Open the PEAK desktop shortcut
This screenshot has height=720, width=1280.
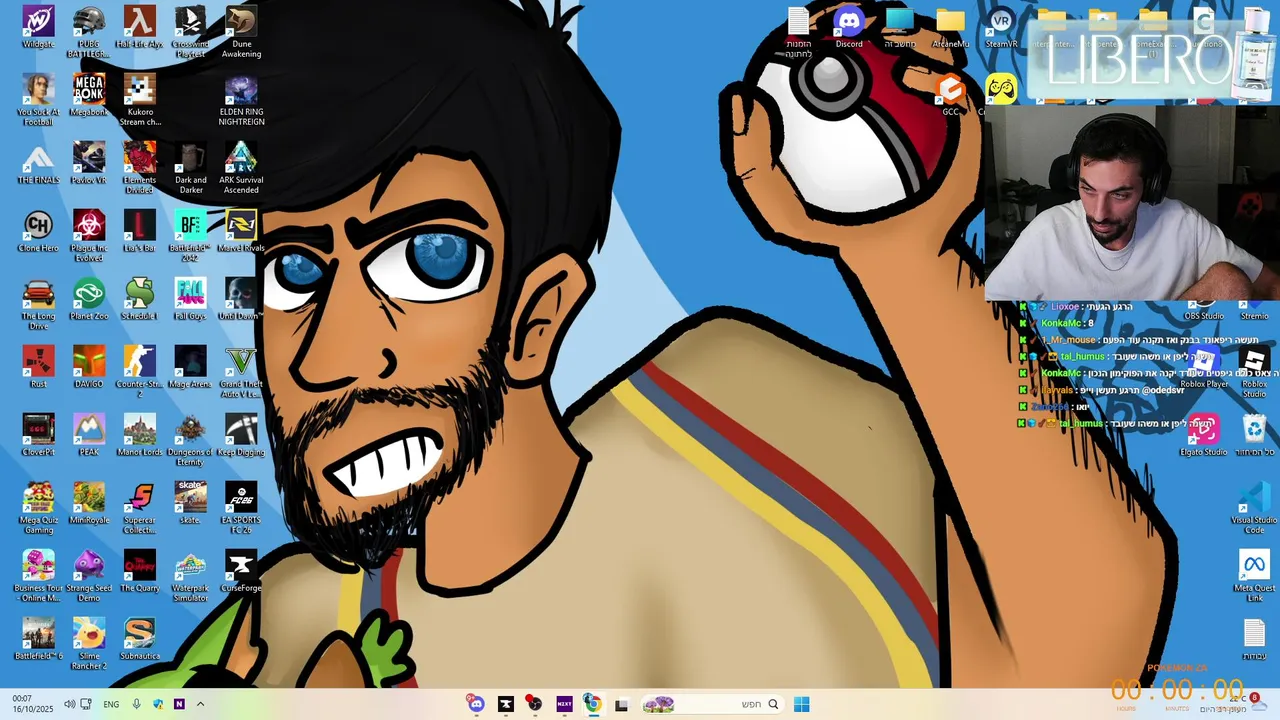[89, 435]
